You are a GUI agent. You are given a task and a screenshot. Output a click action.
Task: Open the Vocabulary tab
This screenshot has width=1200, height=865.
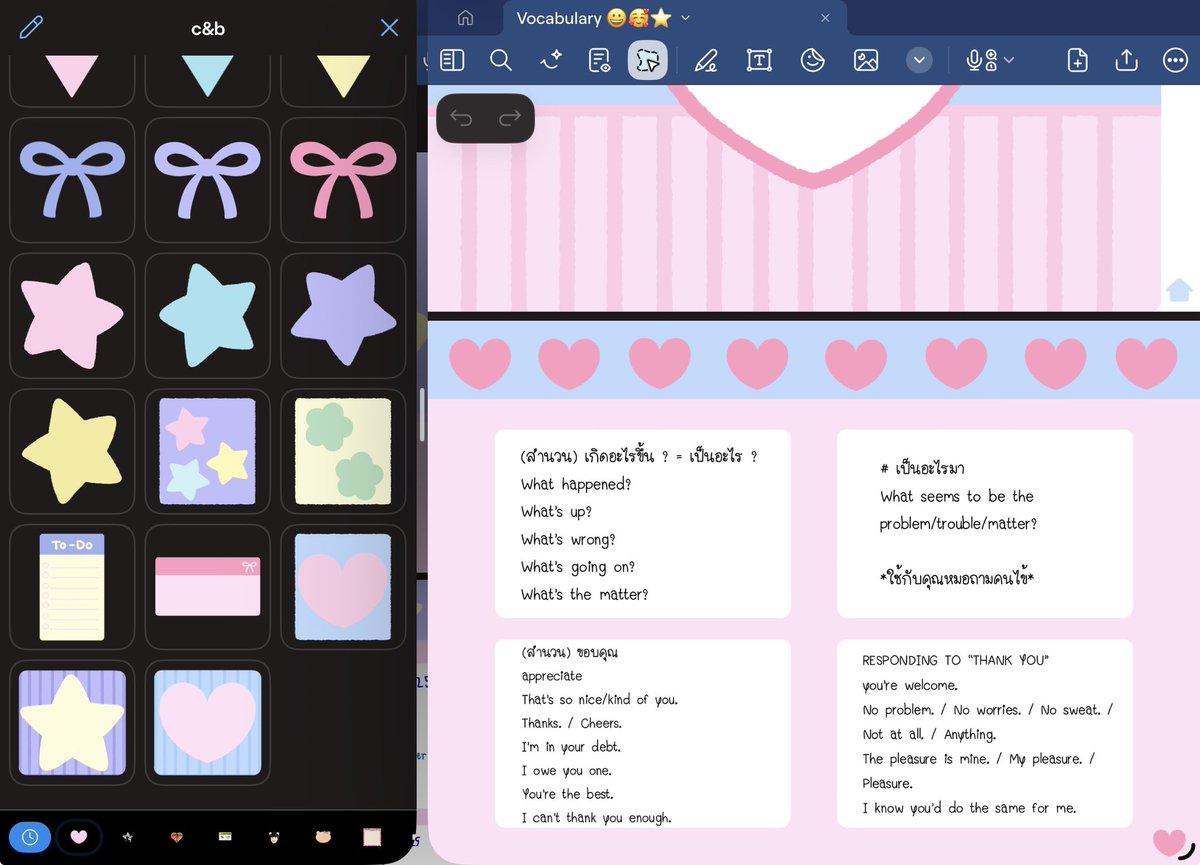click(x=675, y=18)
